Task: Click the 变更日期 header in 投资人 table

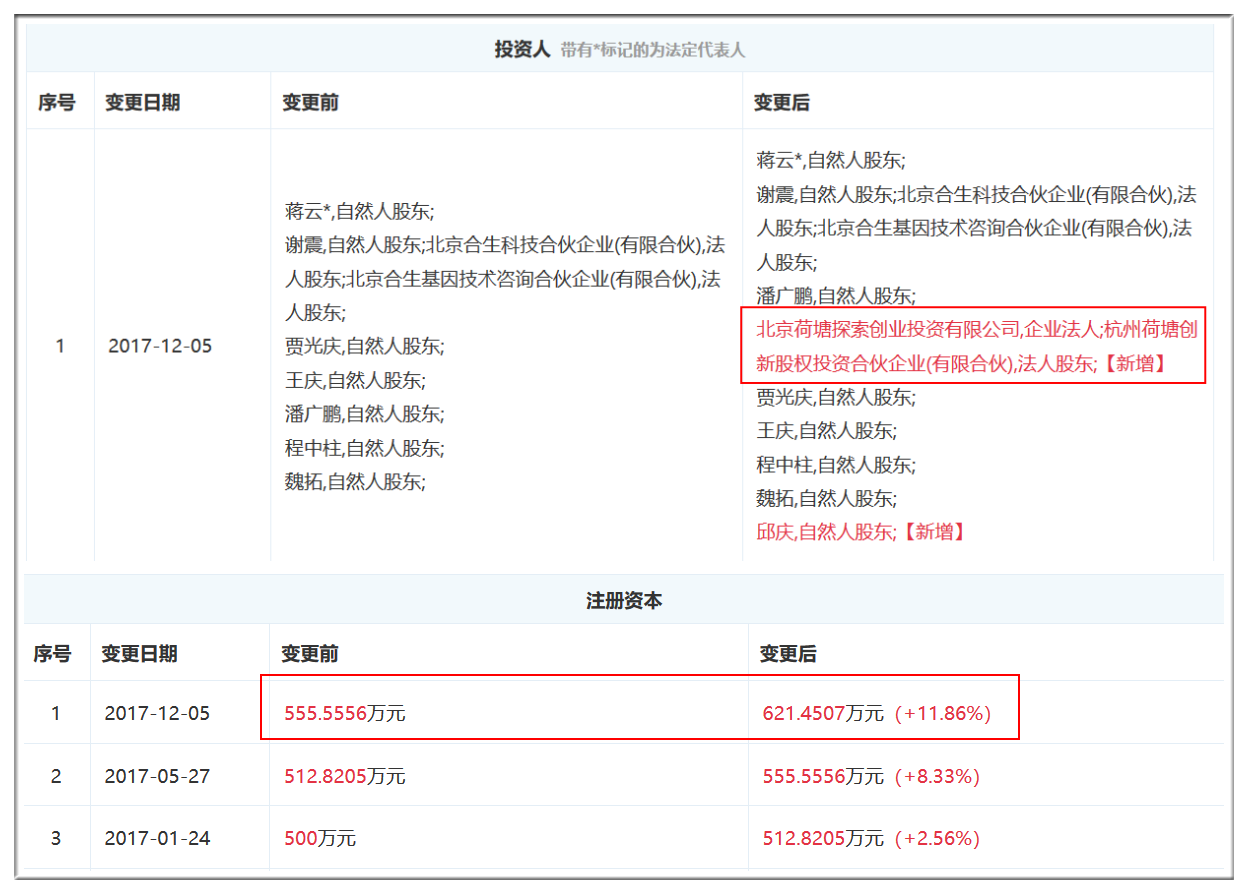Action: pyautogui.click(x=142, y=102)
